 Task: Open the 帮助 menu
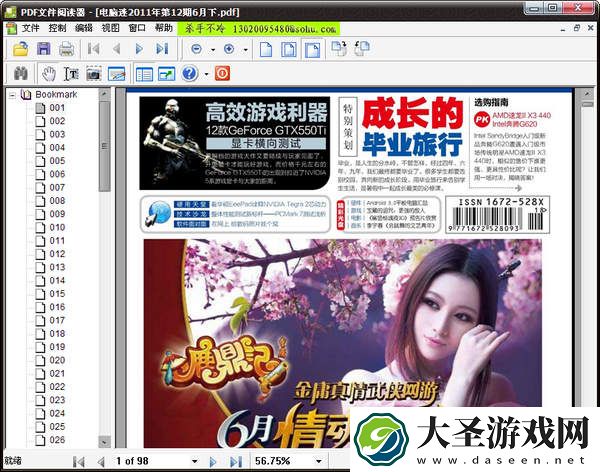tap(164, 28)
